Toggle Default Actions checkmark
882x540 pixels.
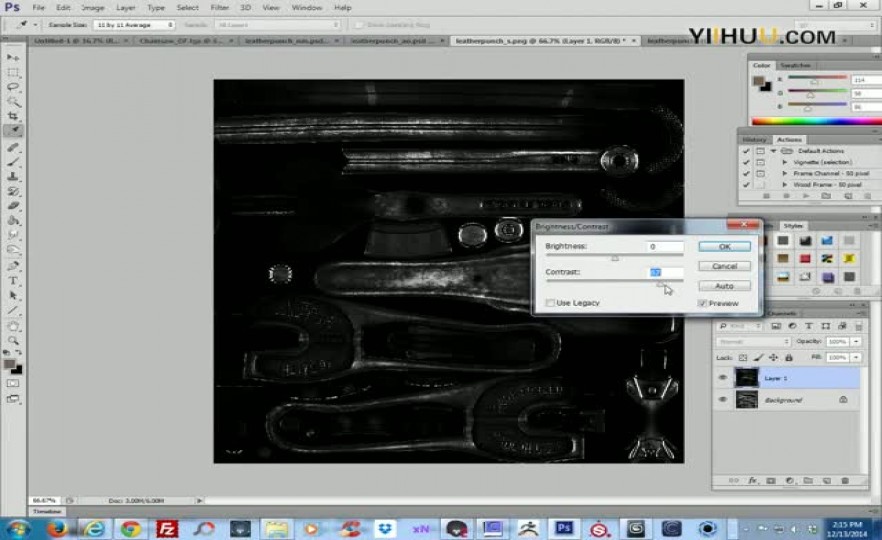click(746, 151)
